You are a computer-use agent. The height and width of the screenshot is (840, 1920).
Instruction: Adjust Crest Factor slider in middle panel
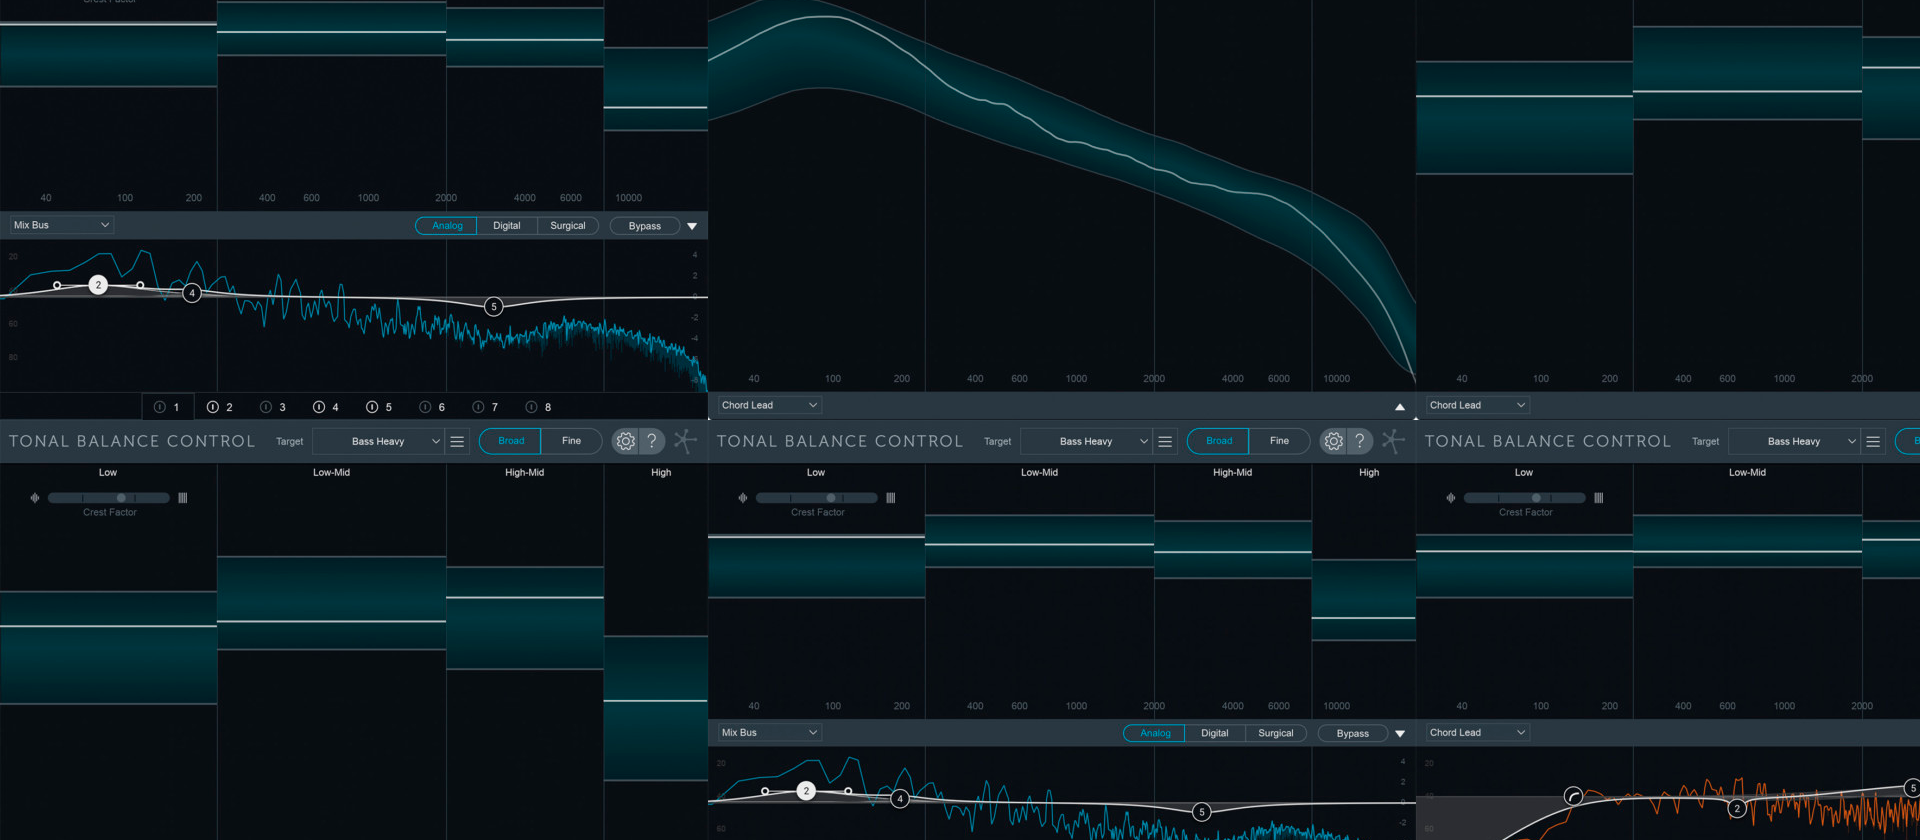pyautogui.click(x=817, y=498)
